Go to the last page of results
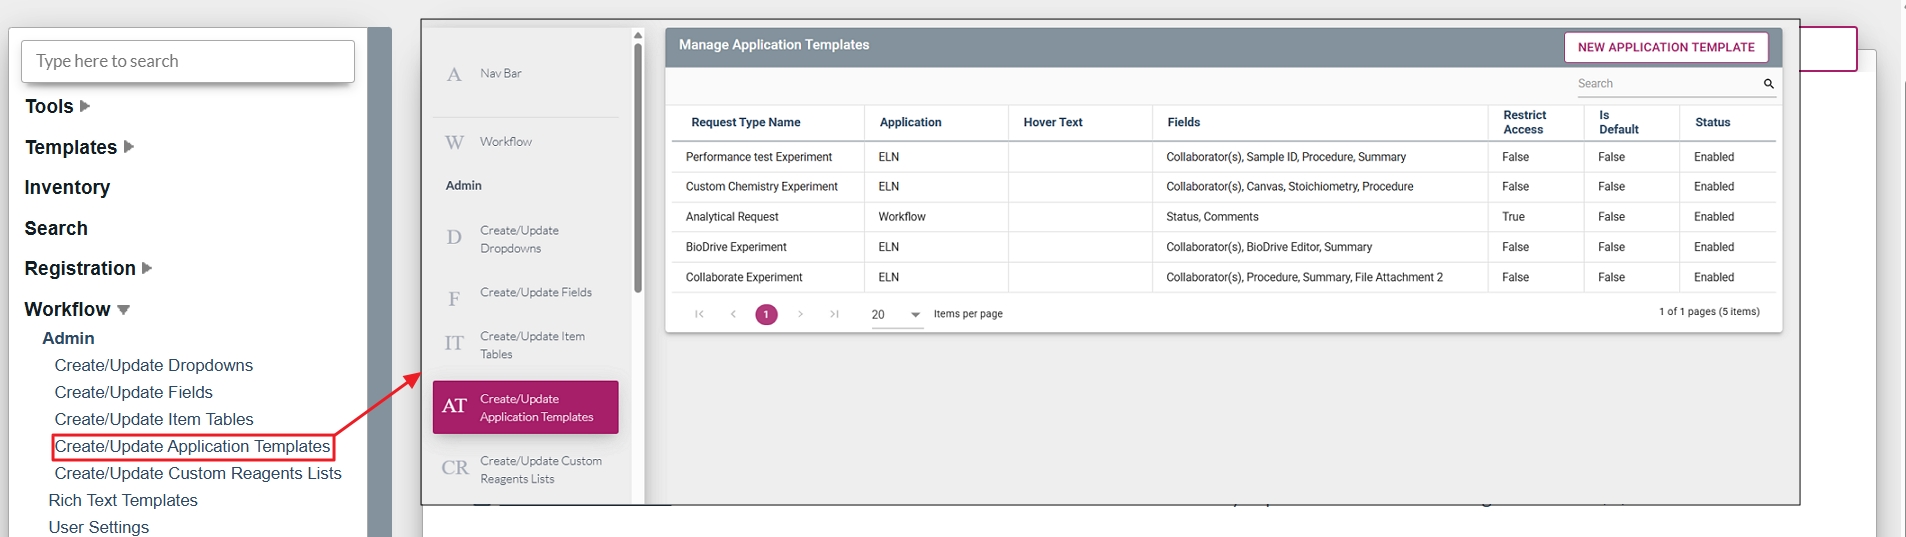The width and height of the screenshot is (1906, 537). 834,314
